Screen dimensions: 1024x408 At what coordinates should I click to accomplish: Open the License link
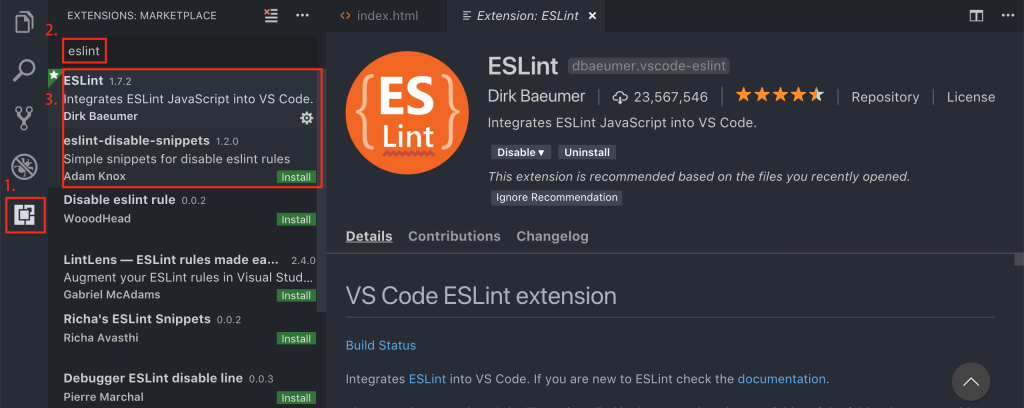tap(971, 97)
